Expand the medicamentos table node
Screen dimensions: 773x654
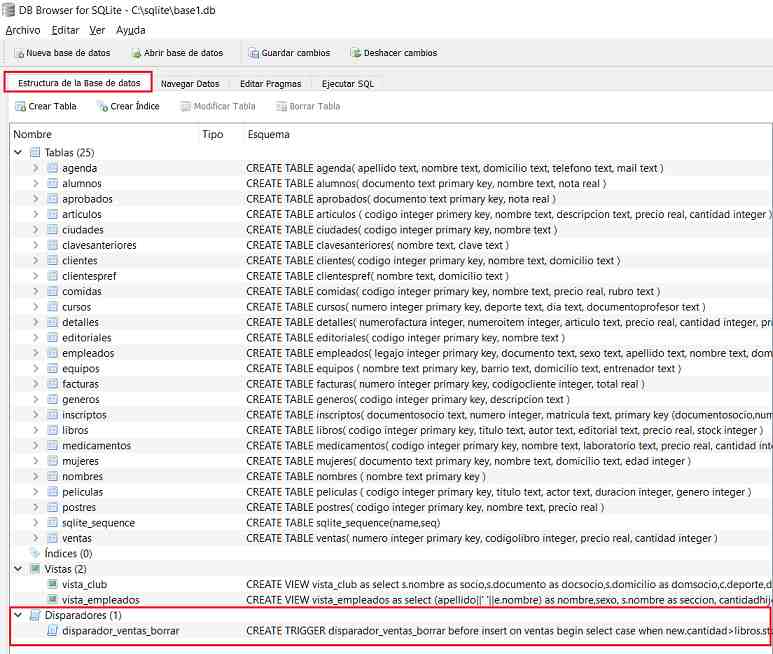(x=35, y=446)
